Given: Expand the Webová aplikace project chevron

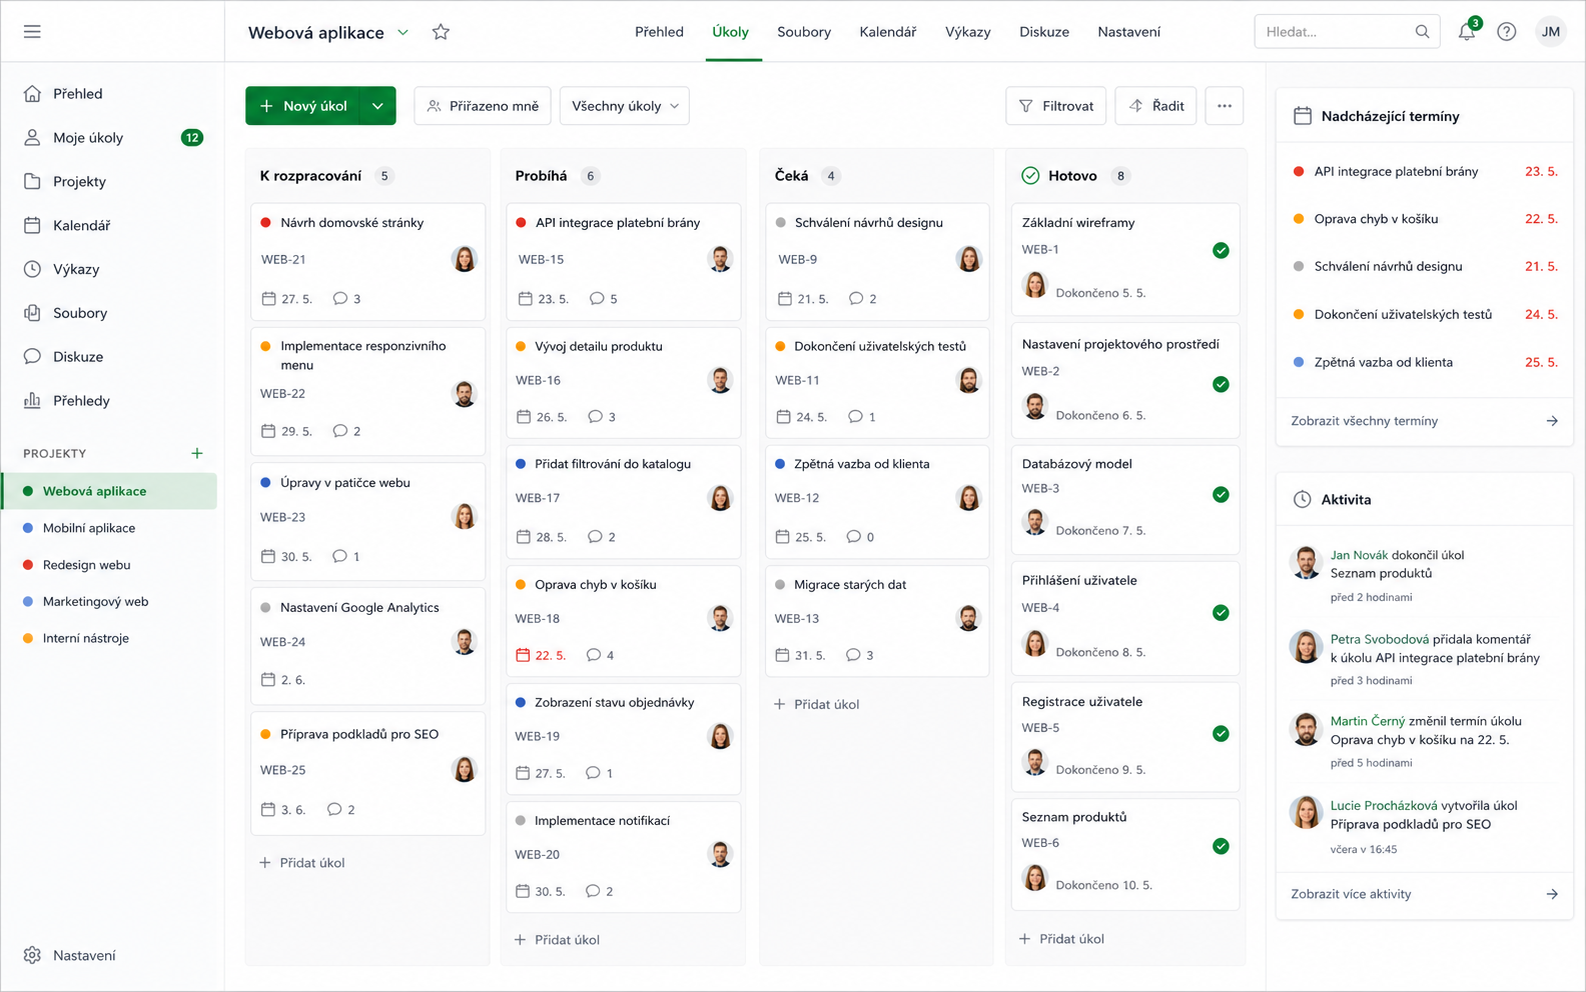Looking at the screenshot, I should [403, 32].
